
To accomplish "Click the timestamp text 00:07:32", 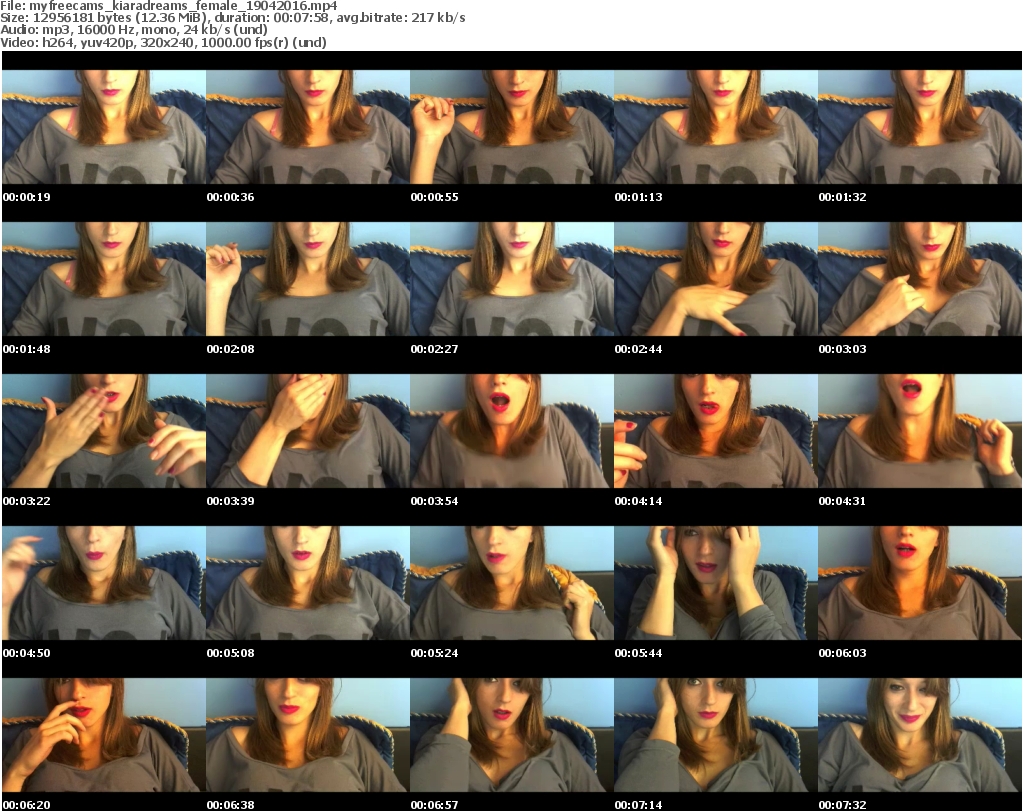I will [x=842, y=805].
